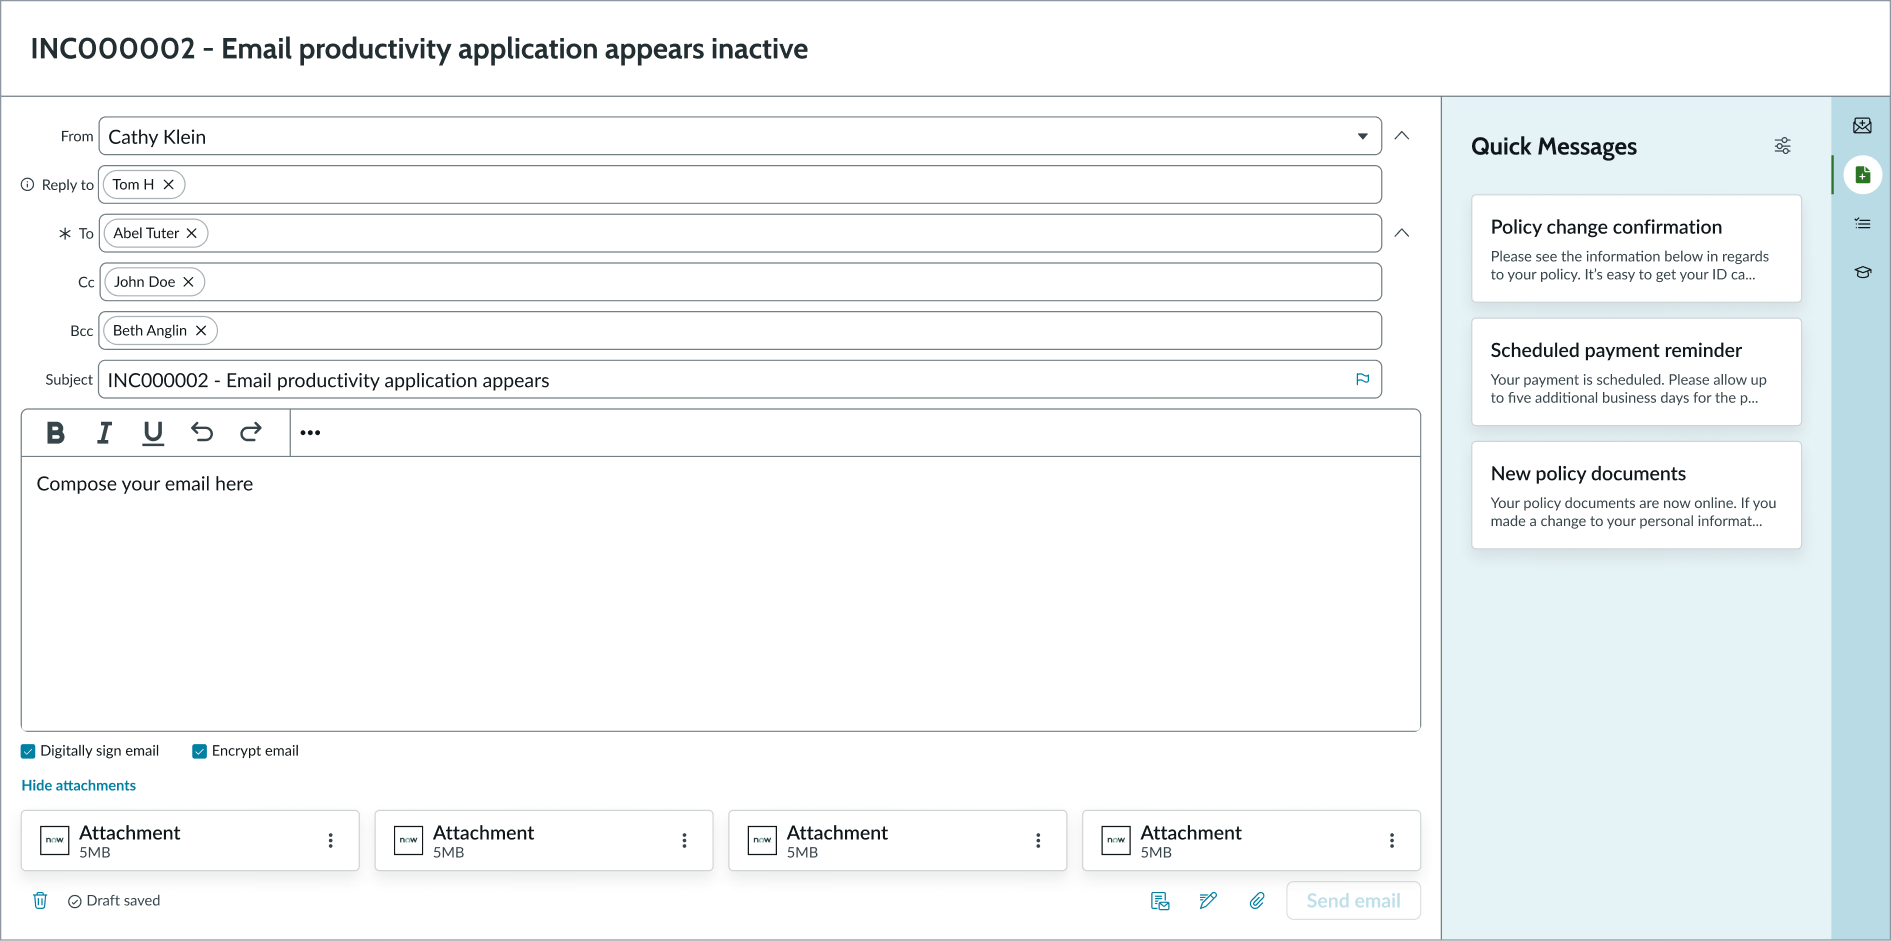The image size is (1891, 941).
Task: Open the learning panel via graduation cap icon
Action: tap(1862, 272)
